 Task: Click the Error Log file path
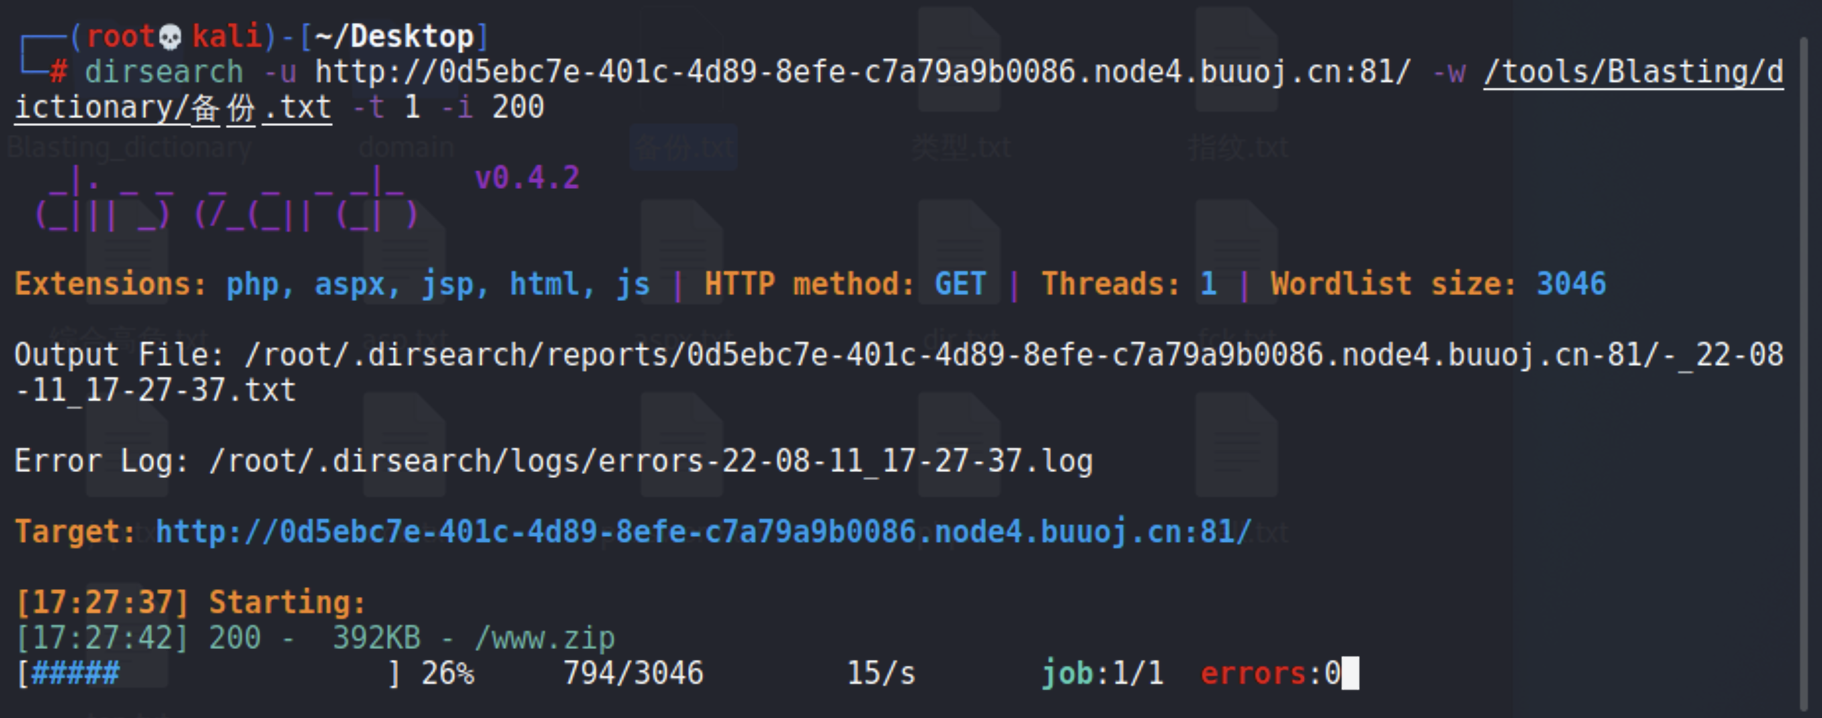click(x=650, y=461)
